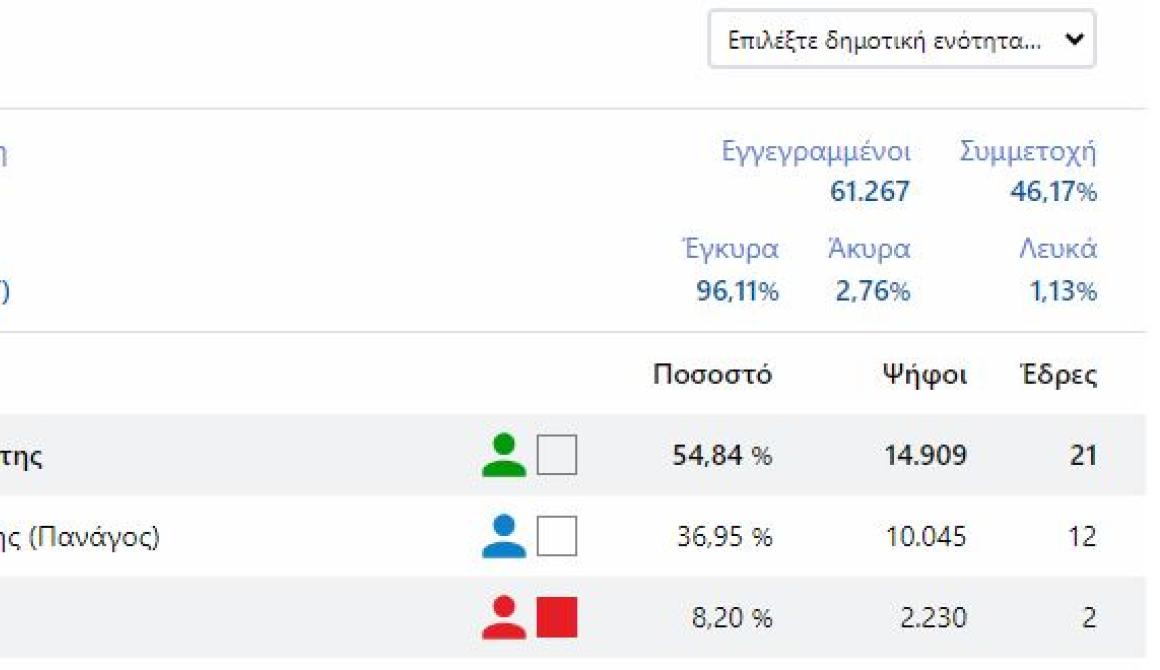Open the 'Επιλέξτε δημοτική ενότητα' dropdown

(901, 40)
